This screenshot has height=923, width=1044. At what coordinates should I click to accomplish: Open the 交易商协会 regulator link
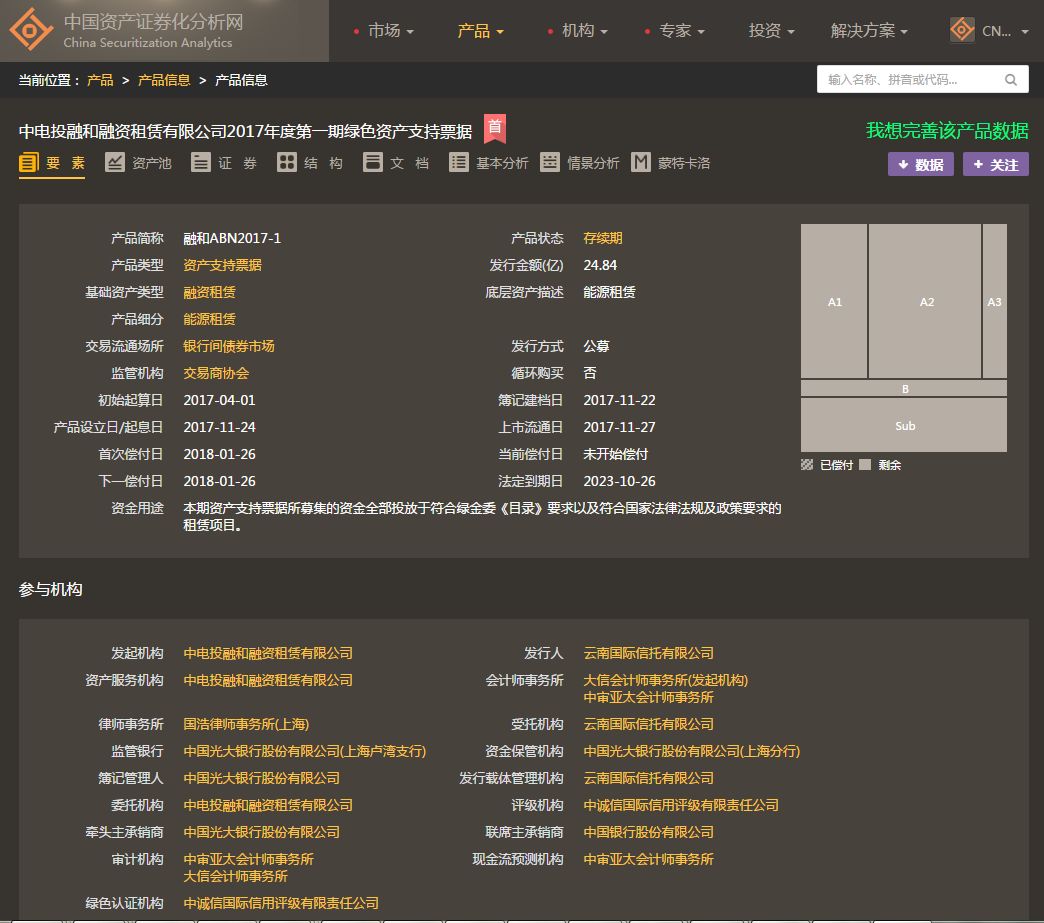216,373
